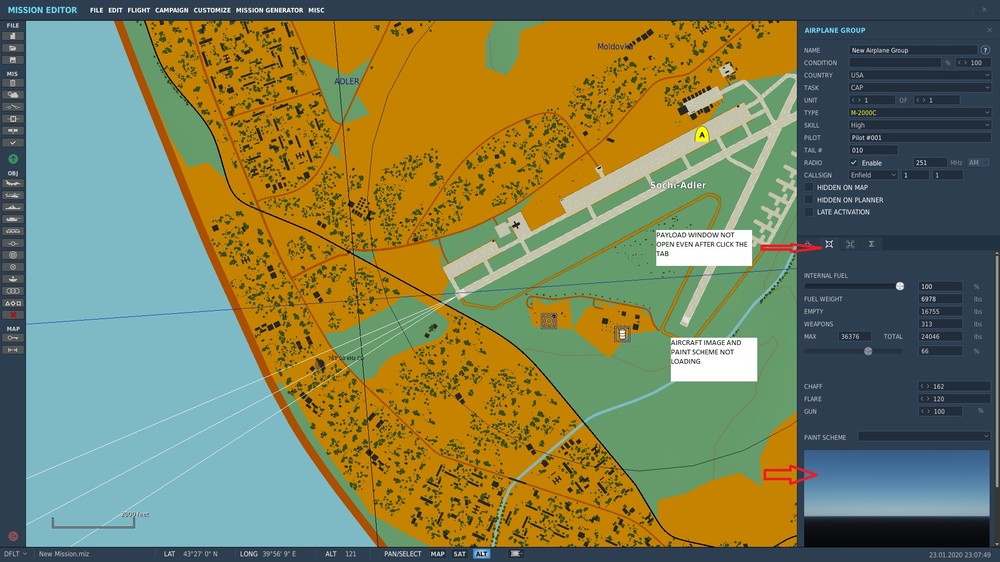
Task: Click the airplane group icon in OBJ toolbar
Action: 13,183
